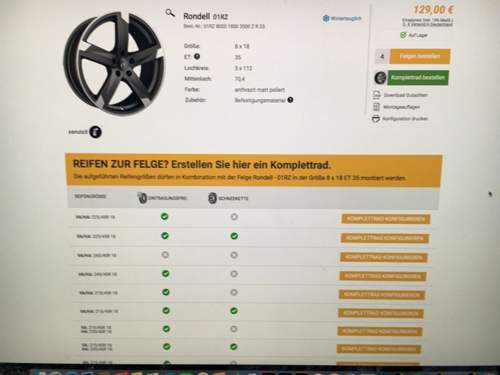Click the third row's grey Eintragungsfrei indicator
Screen dimensions: 500x375
tap(165, 255)
